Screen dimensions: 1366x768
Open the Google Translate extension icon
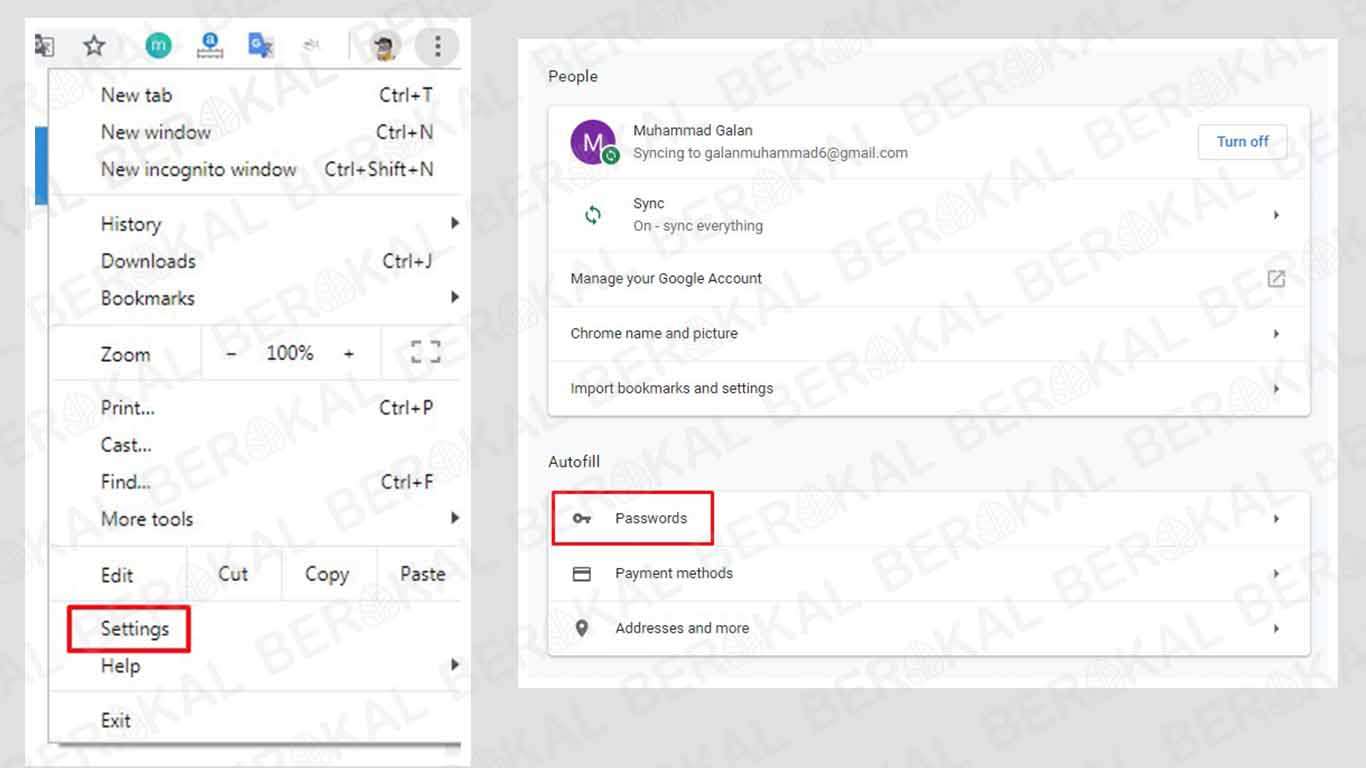pos(261,46)
